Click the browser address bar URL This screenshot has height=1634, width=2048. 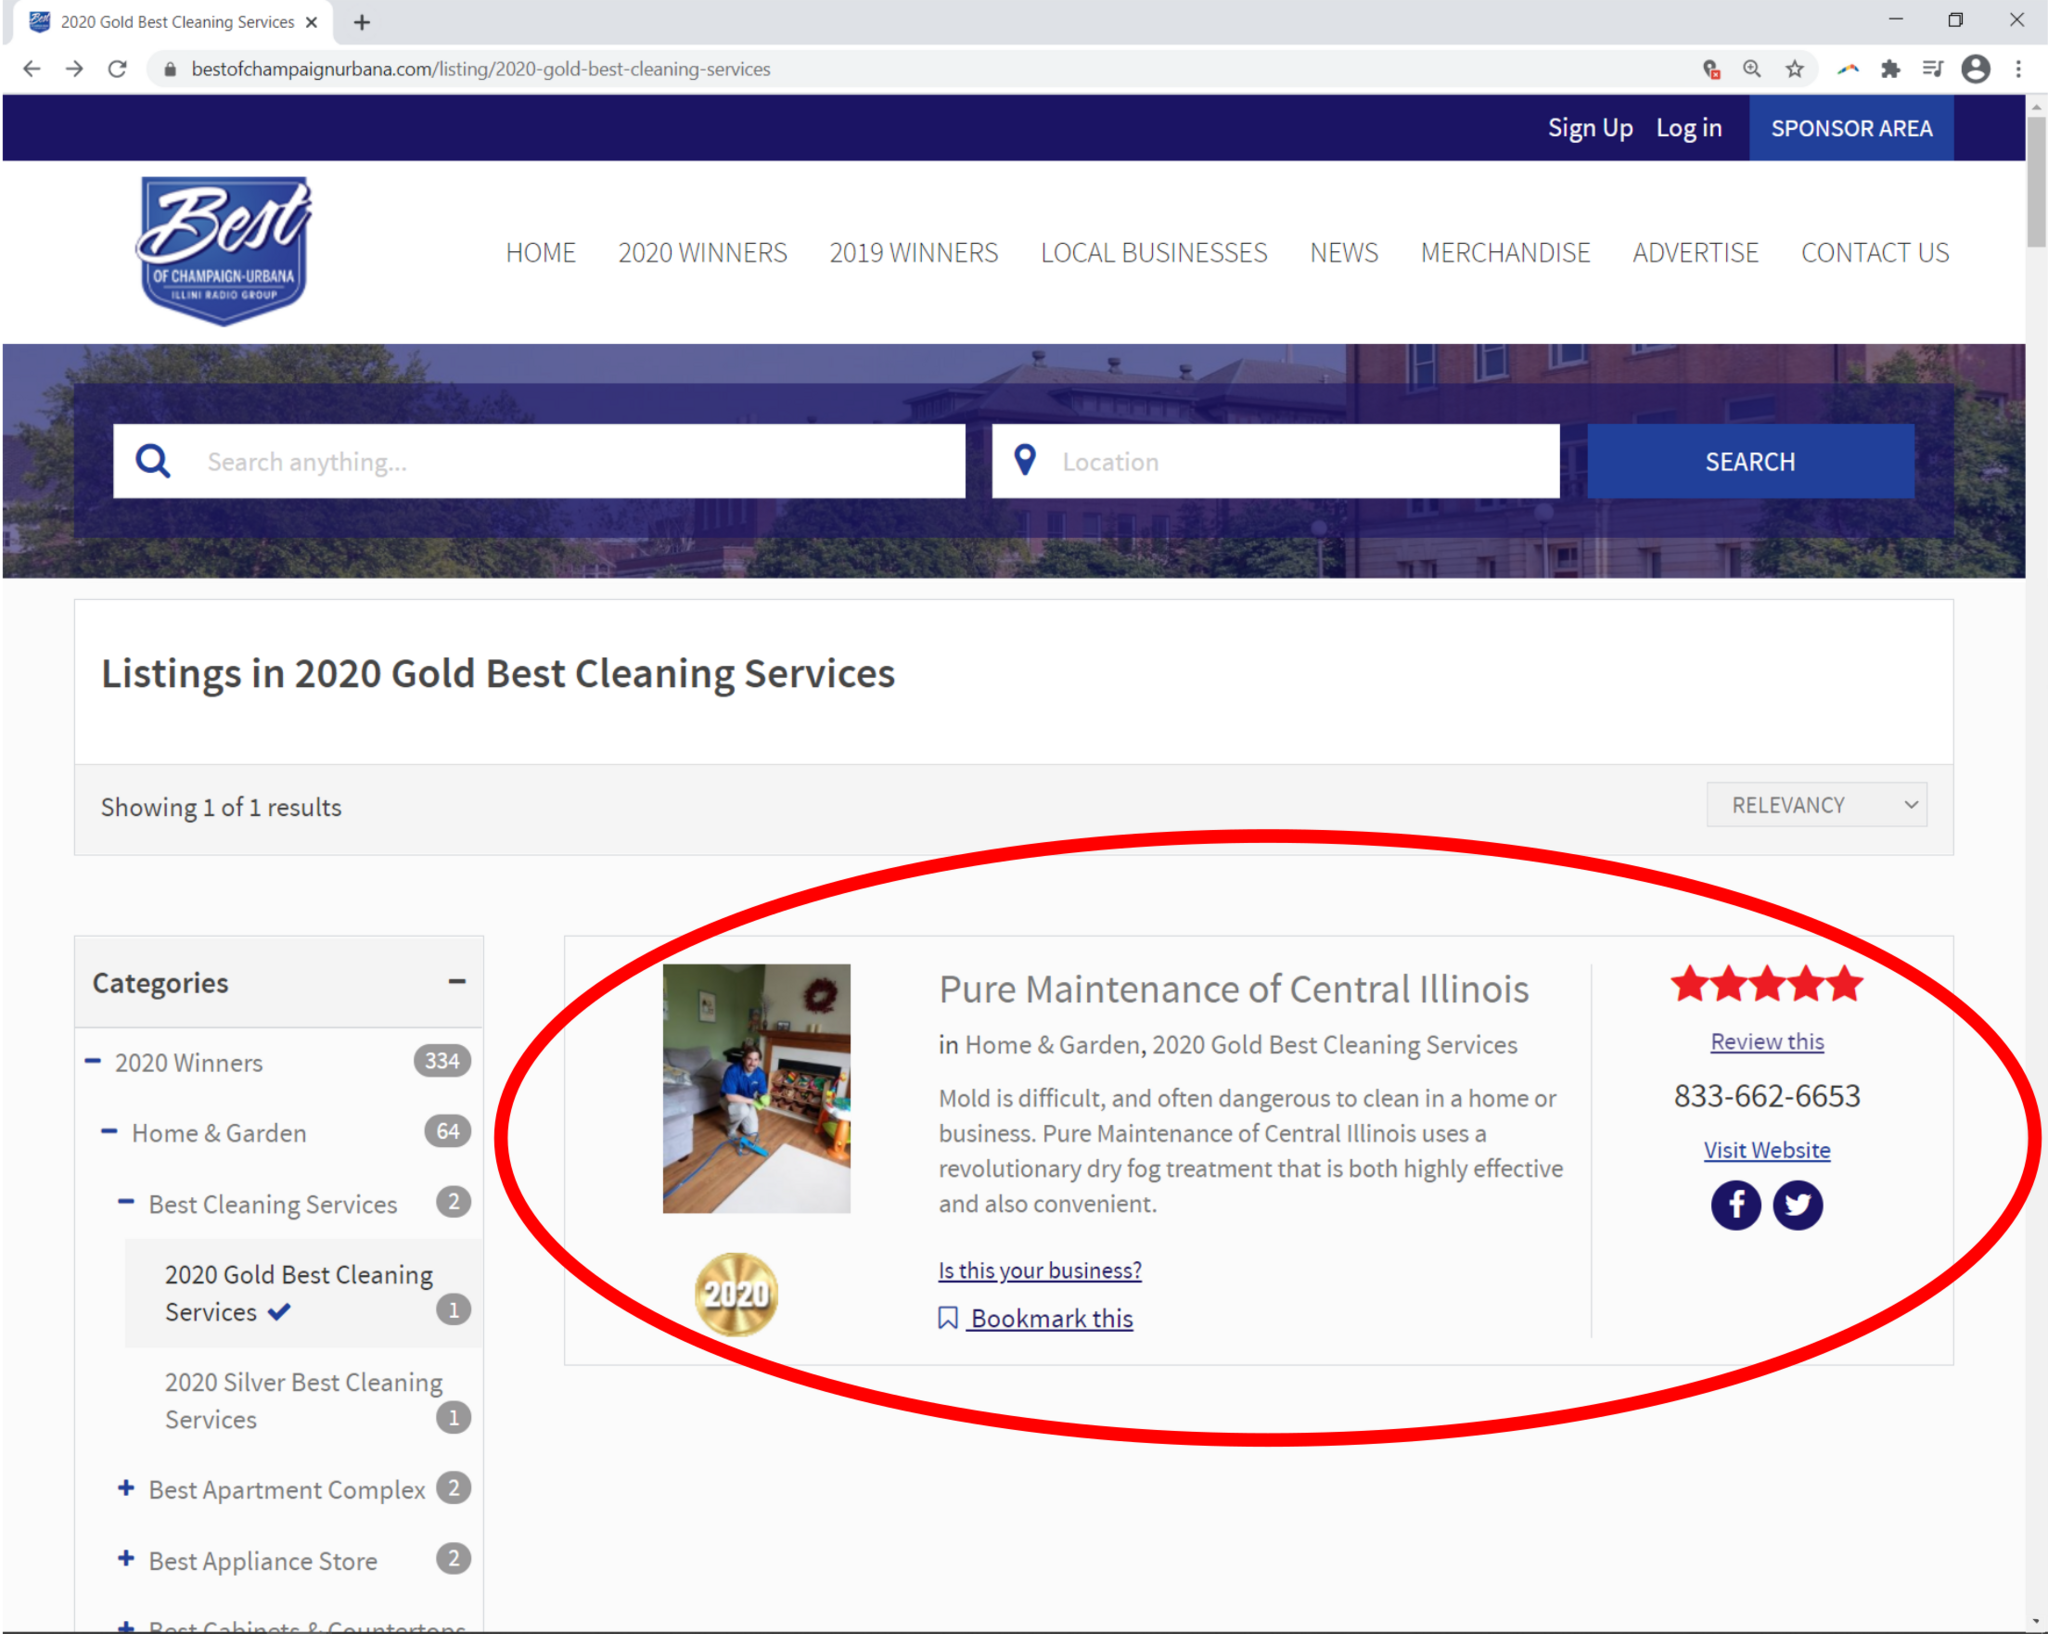(480, 69)
